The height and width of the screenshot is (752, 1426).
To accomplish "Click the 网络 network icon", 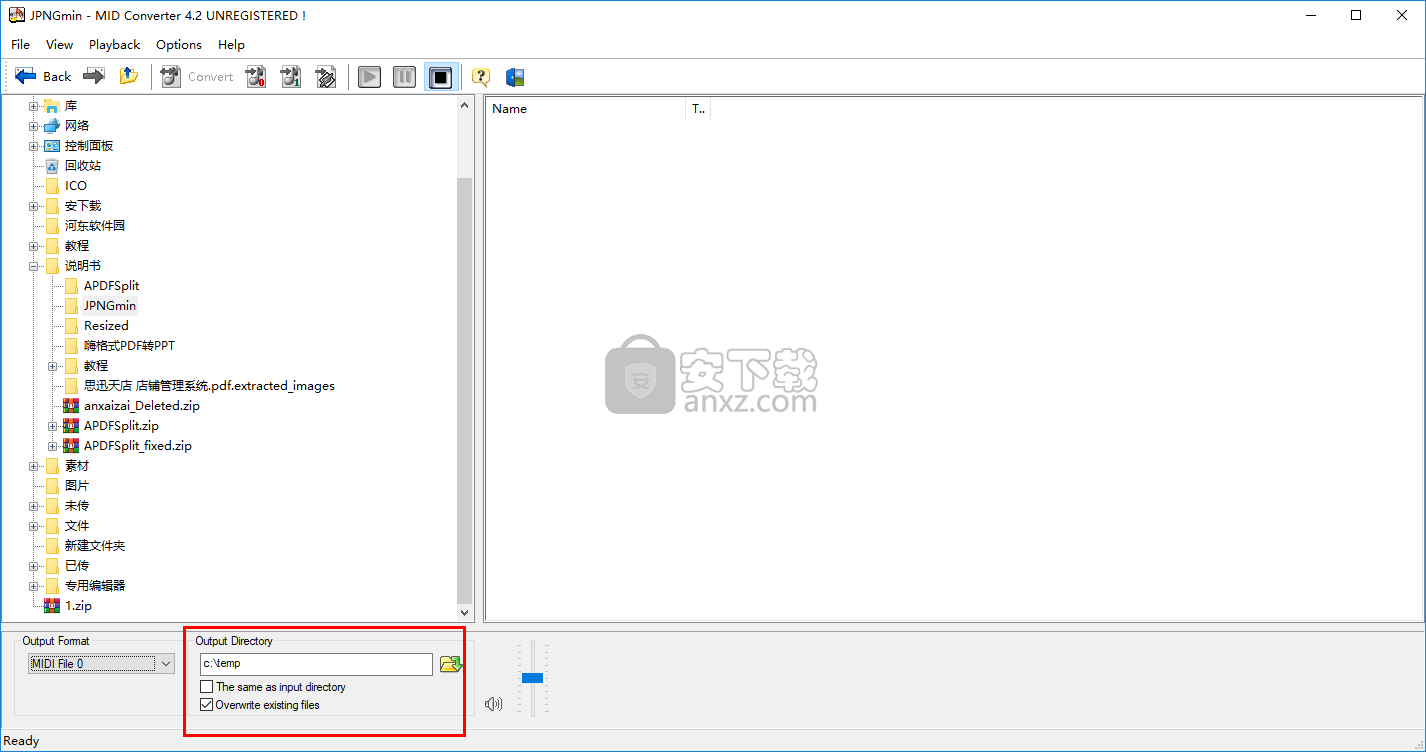I will point(52,126).
